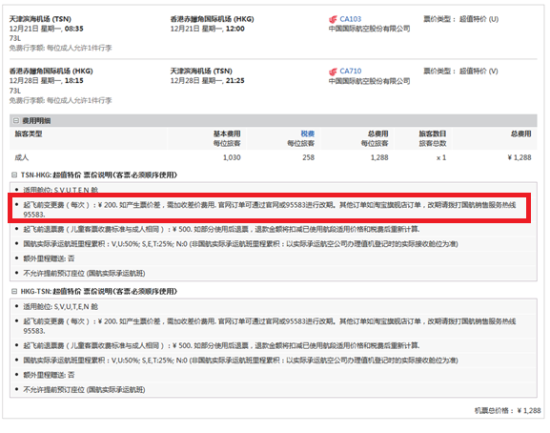Click 中国国际航空股份有限公司 under CA103
Viewport: 550px width, 433px height.
point(369,29)
